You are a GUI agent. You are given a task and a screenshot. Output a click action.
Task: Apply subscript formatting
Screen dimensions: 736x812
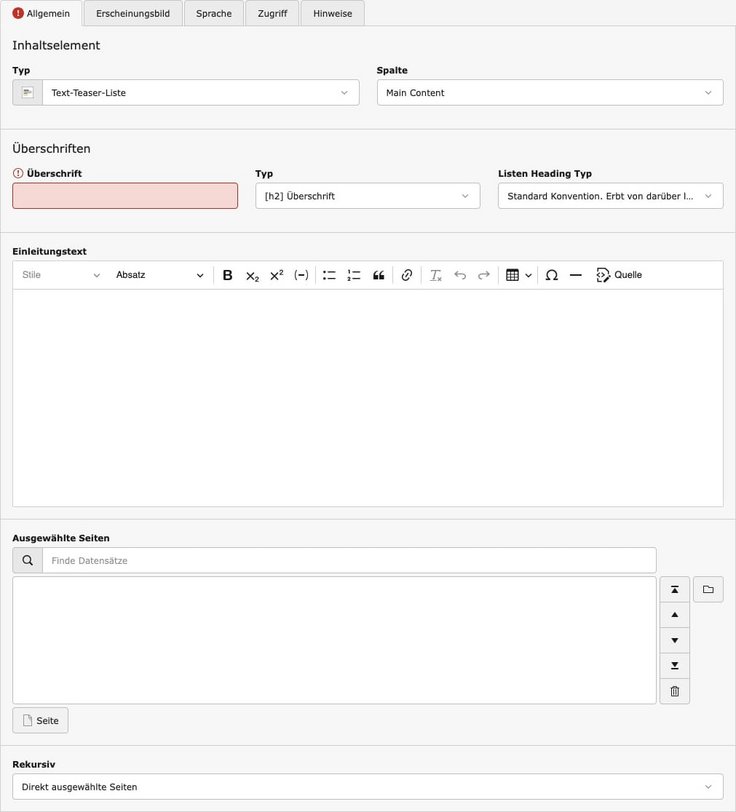[252, 275]
